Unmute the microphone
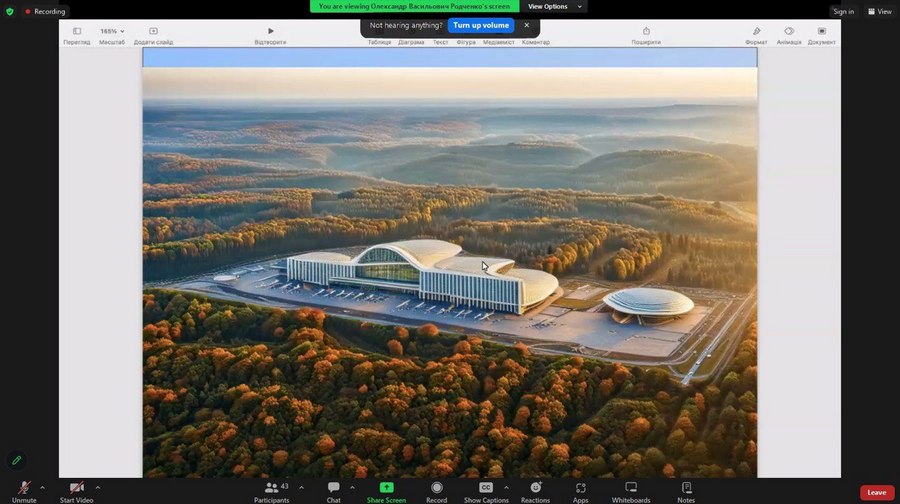This screenshot has width=900, height=504. point(24,489)
